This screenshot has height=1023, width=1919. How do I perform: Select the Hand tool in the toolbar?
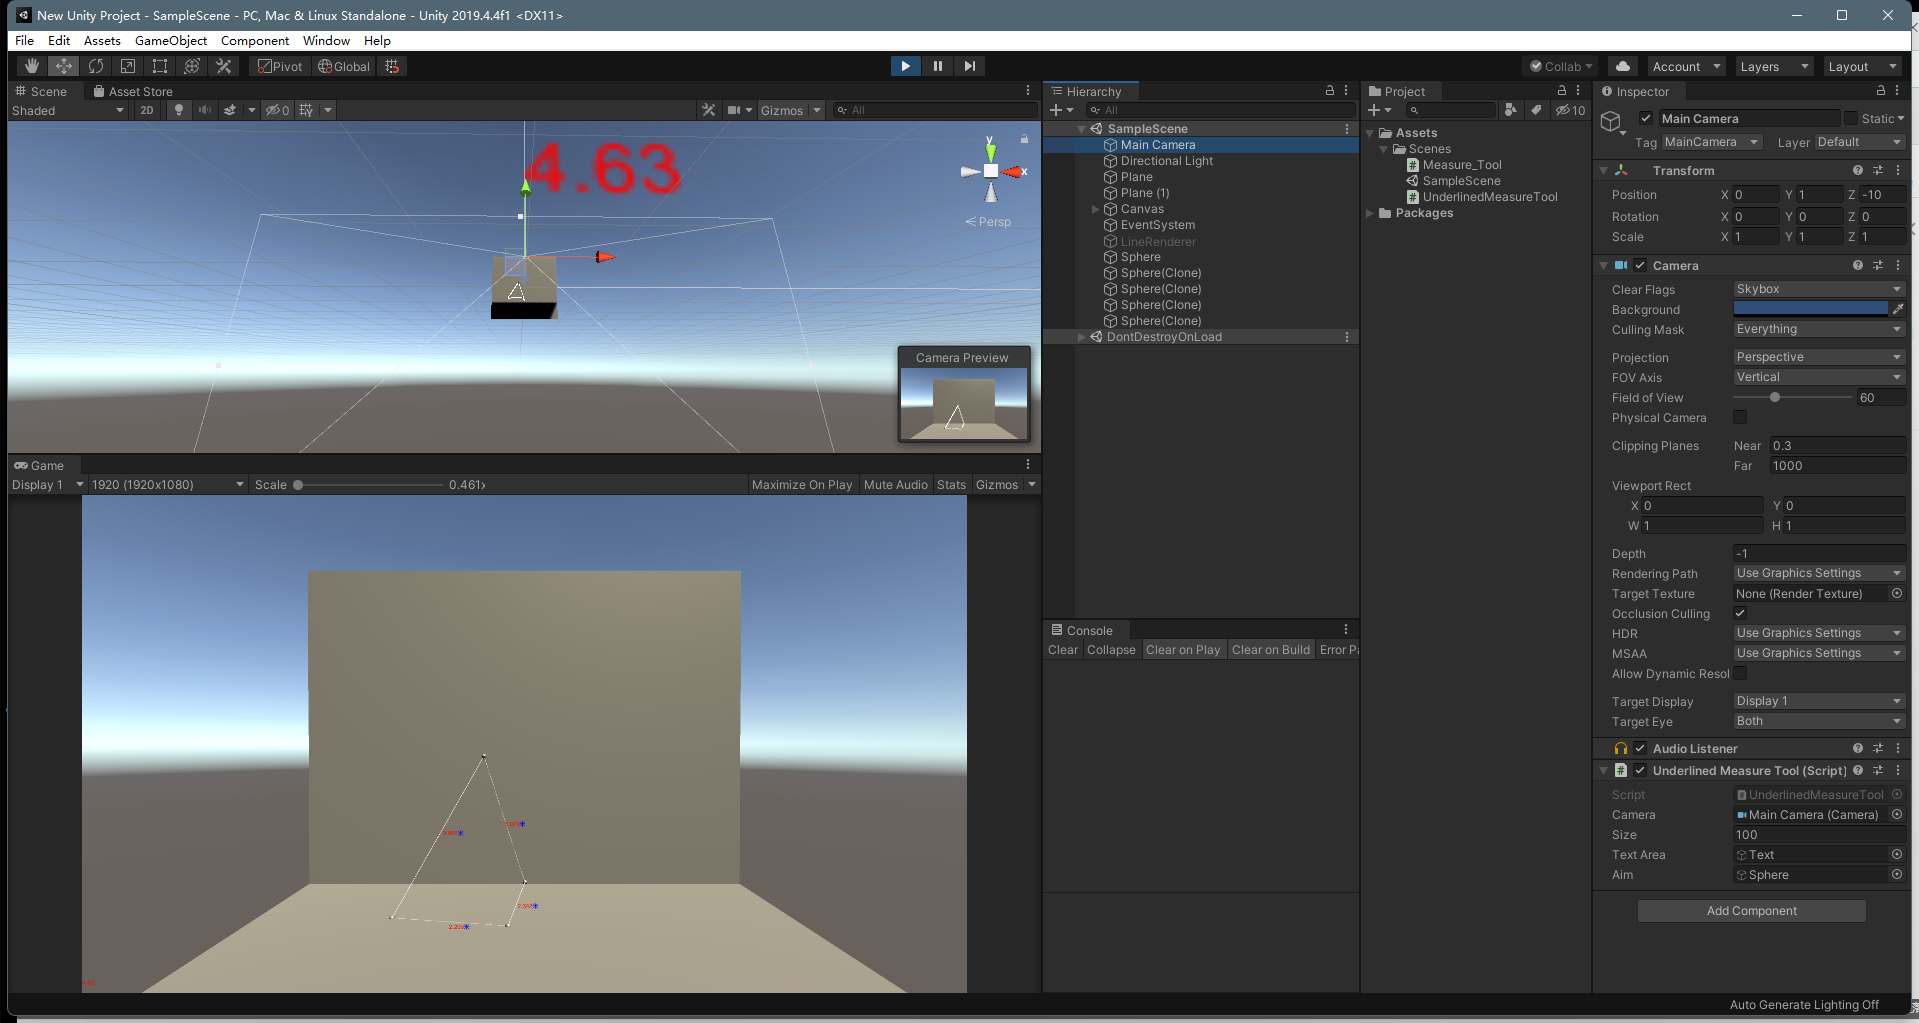tap(30, 66)
